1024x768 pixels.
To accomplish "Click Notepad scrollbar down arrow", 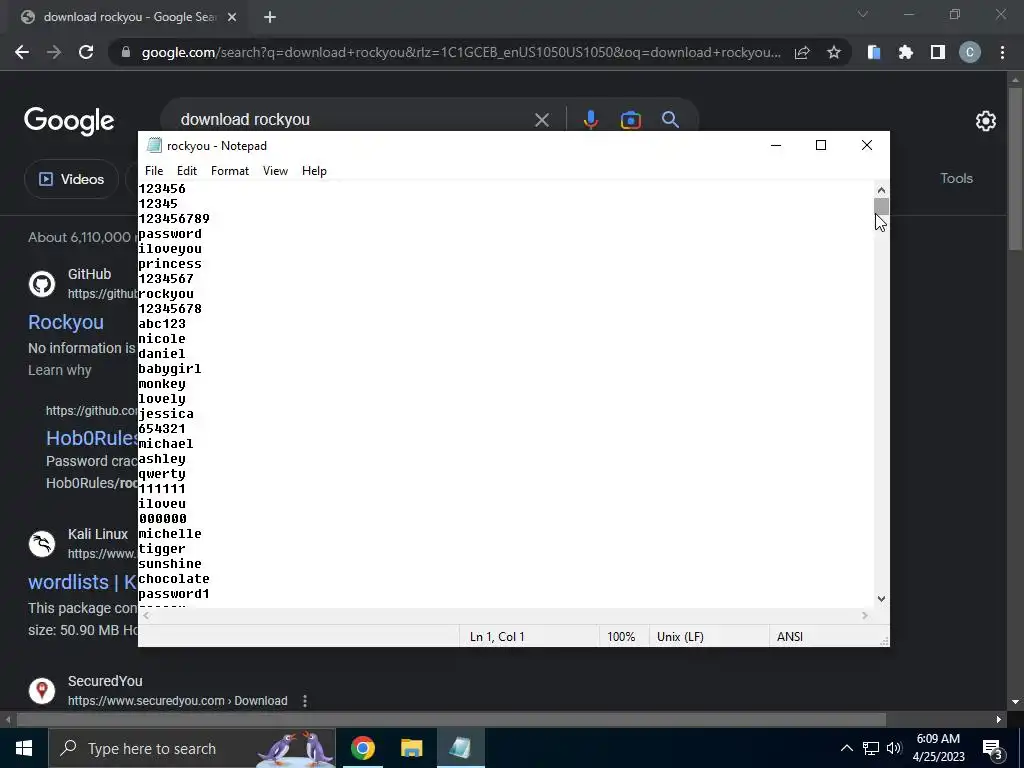I will point(882,599).
